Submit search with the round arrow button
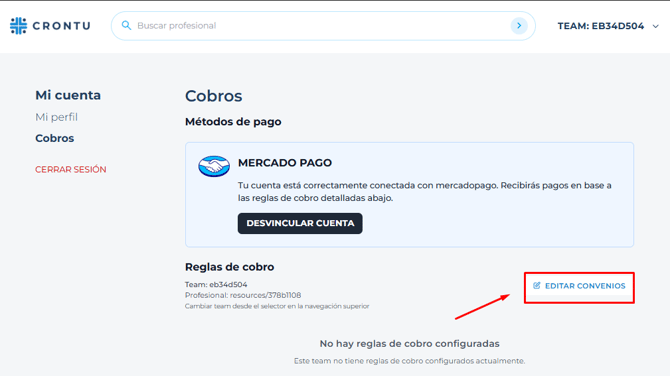This screenshot has width=670, height=376. (519, 26)
